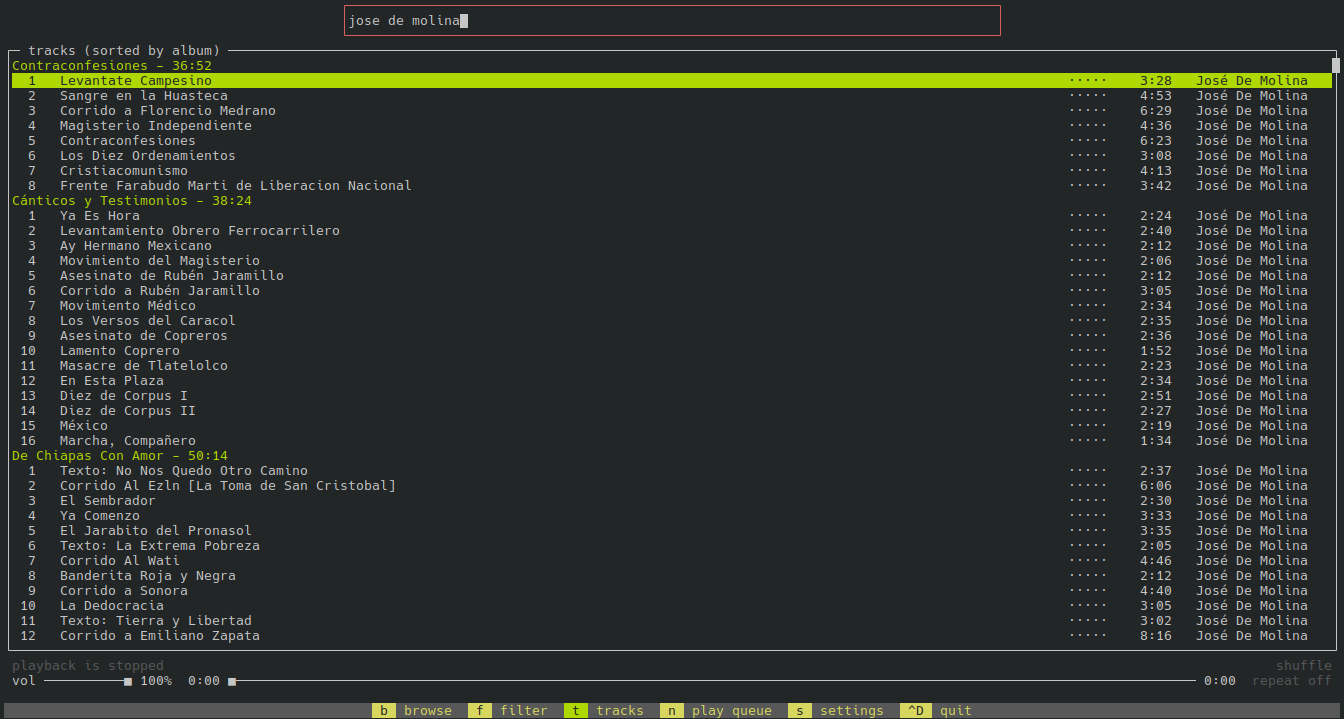The image size is (1344, 719).
Task: Select track 'Movimiento del Magisterio'
Action: point(672,261)
